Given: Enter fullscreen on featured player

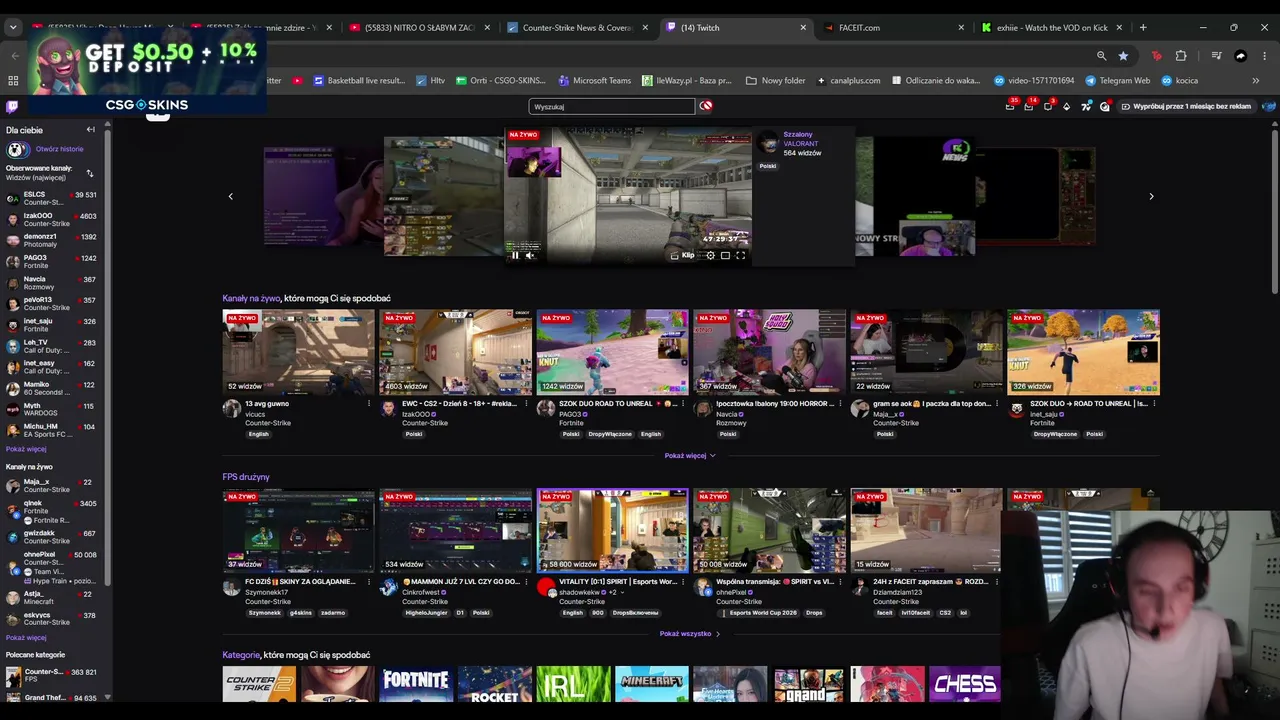Looking at the screenshot, I should pyautogui.click(x=740, y=255).
